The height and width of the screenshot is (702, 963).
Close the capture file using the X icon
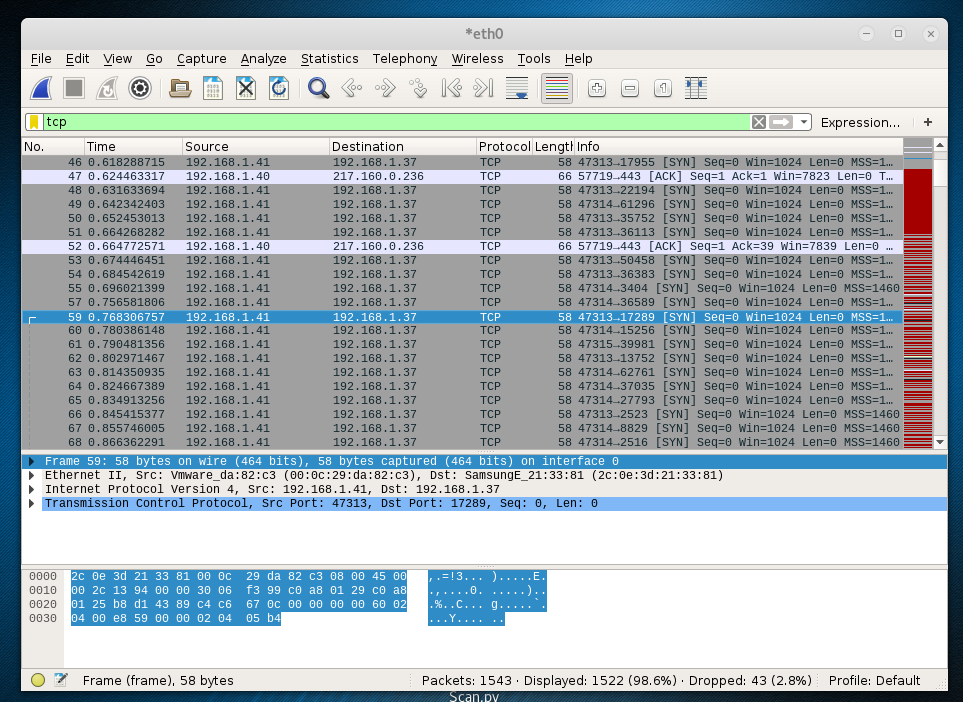[x=246, y=88]
